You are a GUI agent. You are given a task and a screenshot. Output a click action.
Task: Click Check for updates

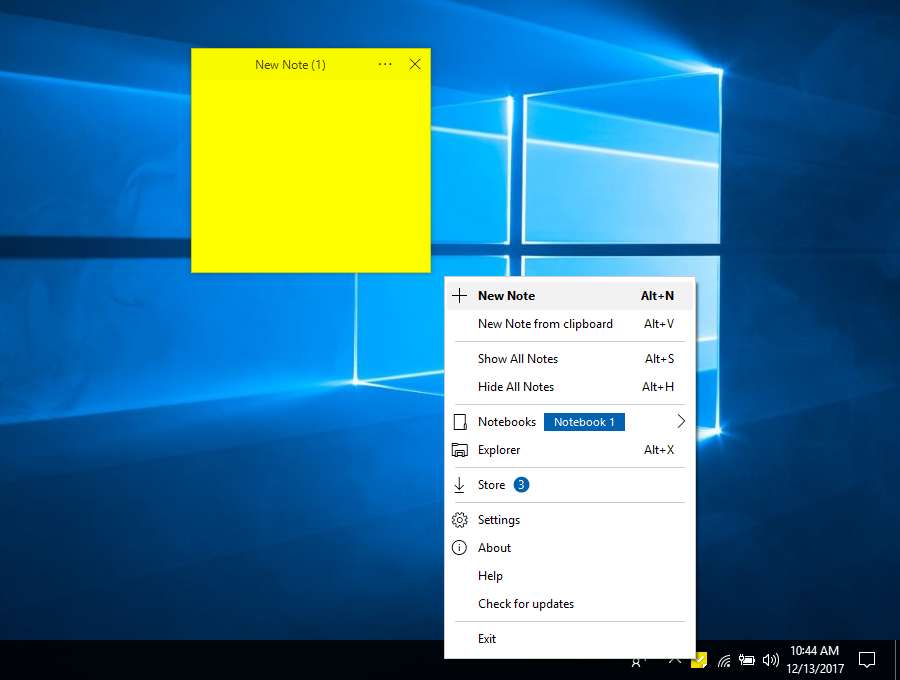click(525, 603)
